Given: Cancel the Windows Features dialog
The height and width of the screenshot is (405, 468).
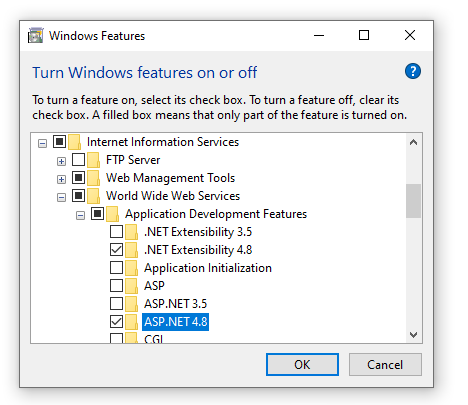Looking at the screenshot, I should point(385,364).
